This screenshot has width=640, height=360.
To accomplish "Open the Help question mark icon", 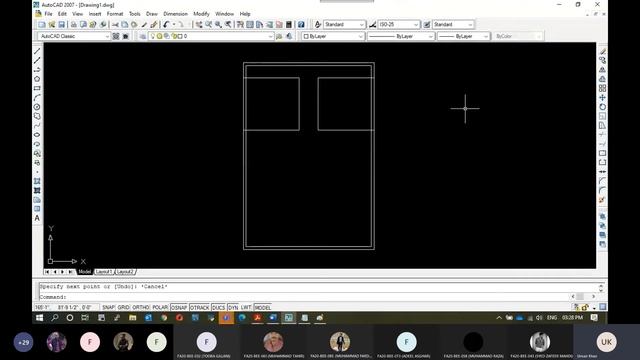I will pos(301,24).
